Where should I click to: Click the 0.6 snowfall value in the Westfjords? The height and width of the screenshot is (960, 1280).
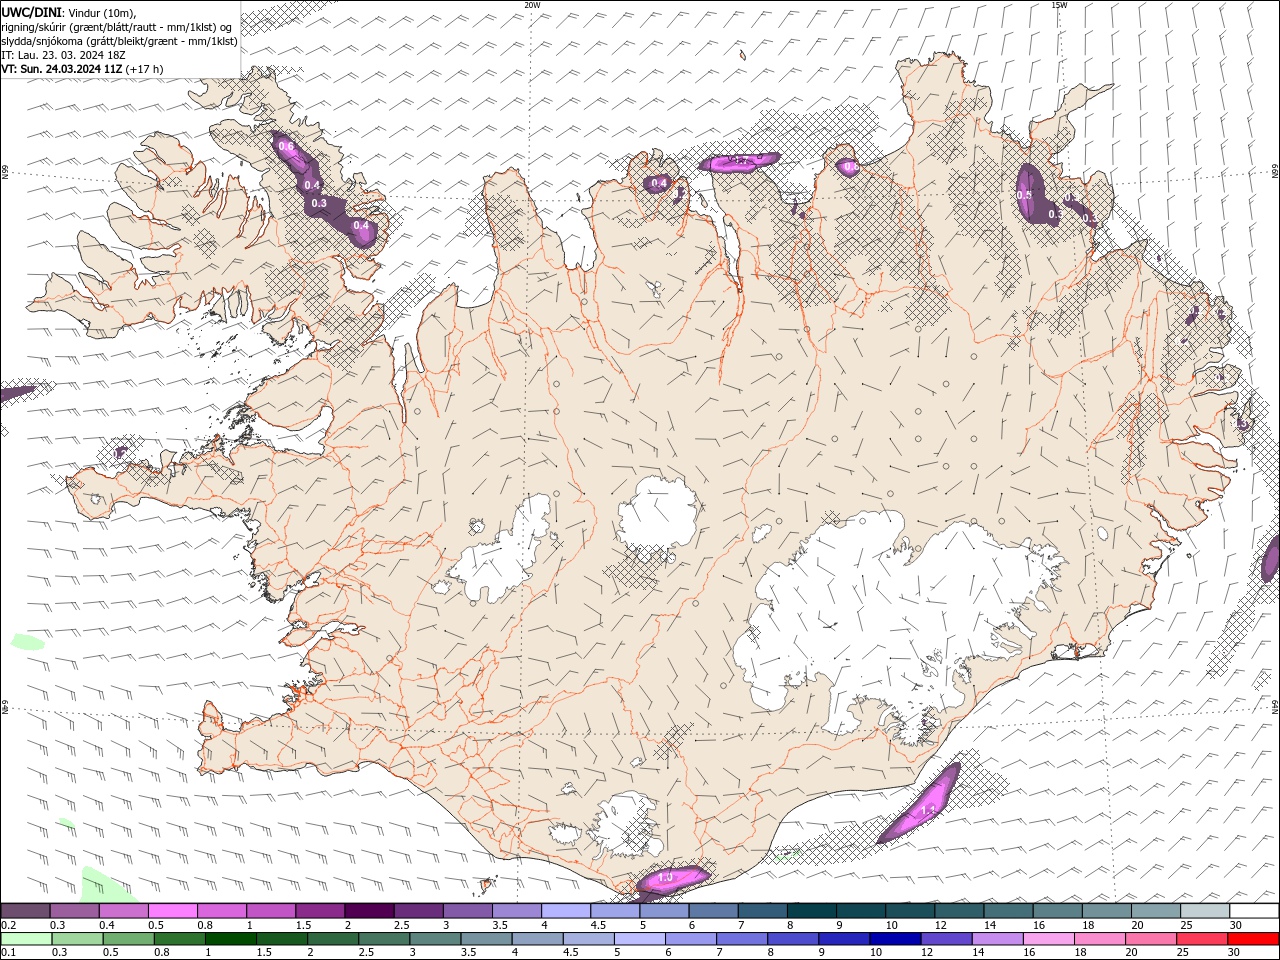286,147
